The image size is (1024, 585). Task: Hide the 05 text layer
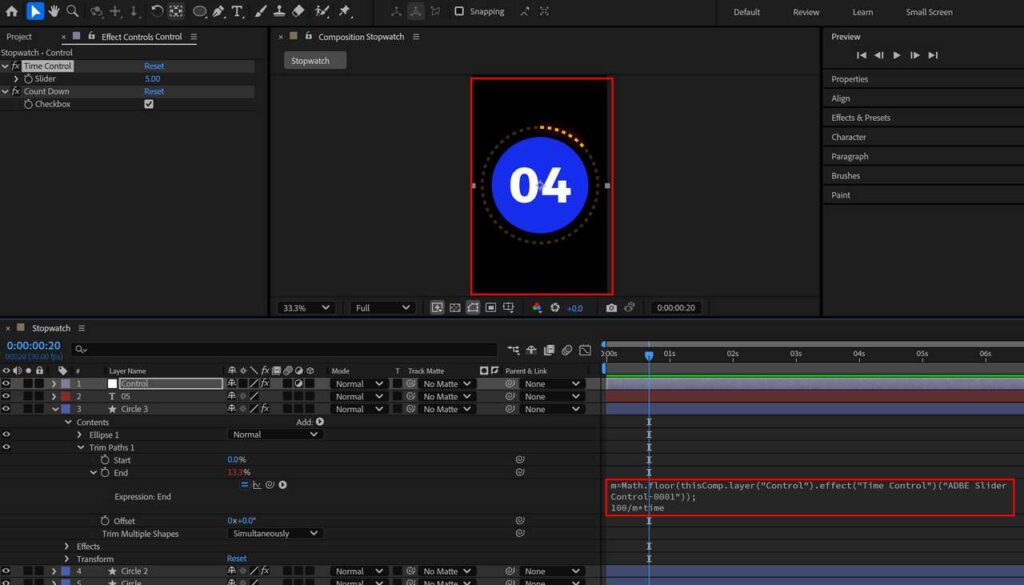coord(6,396)
